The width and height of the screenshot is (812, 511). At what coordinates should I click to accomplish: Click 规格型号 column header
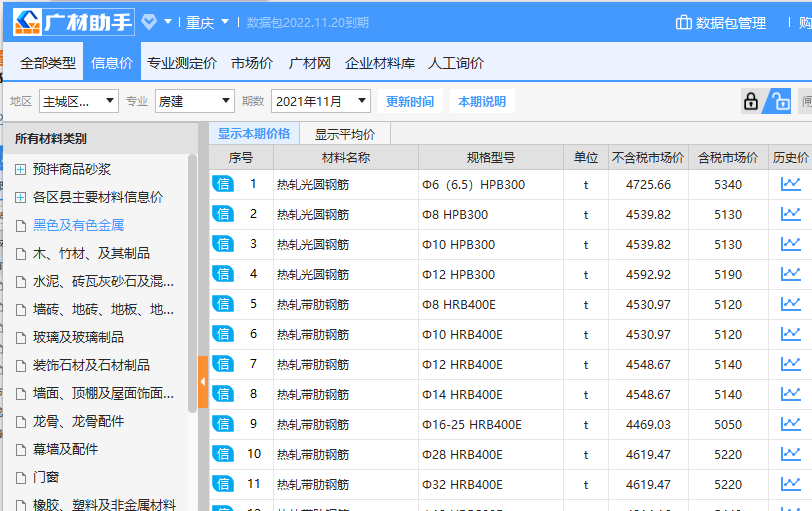coord(490,157)
